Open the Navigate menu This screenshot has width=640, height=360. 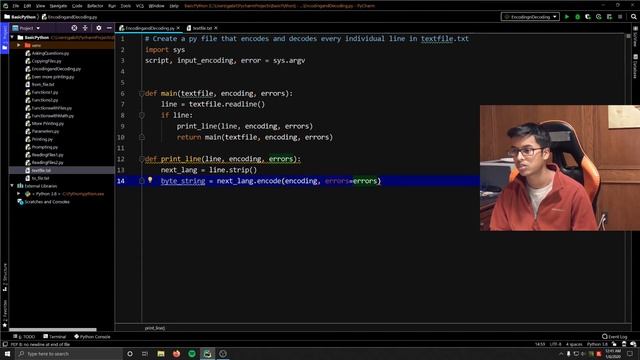coord(58,6)
